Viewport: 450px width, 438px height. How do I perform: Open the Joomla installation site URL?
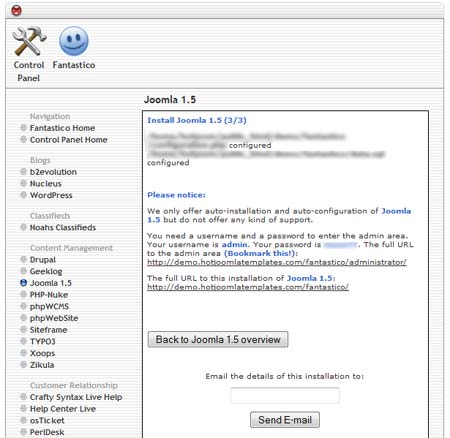[x=248, y=287]
